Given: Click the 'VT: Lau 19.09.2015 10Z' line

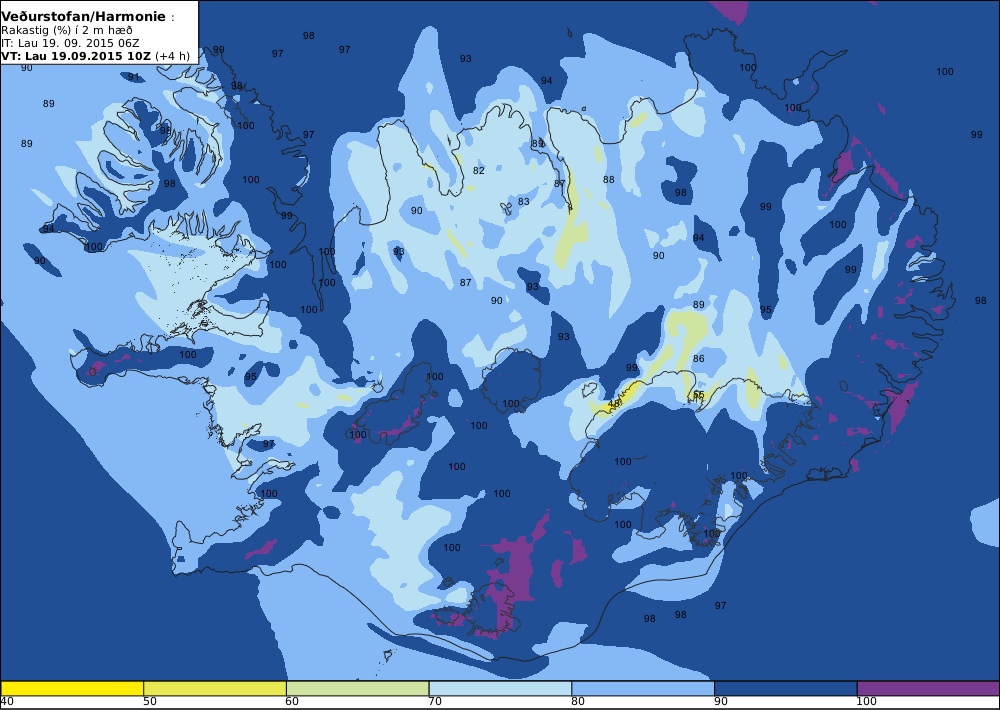Looking at the screenshot, I should pos(76,56).
